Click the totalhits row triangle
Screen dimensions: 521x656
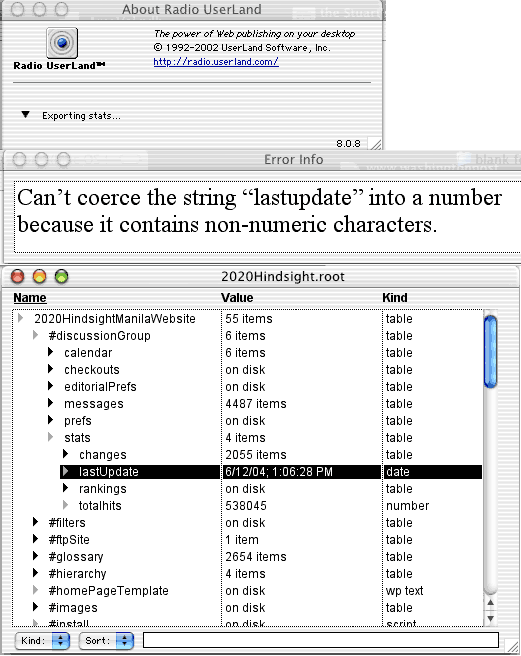(x=66, y=505)
